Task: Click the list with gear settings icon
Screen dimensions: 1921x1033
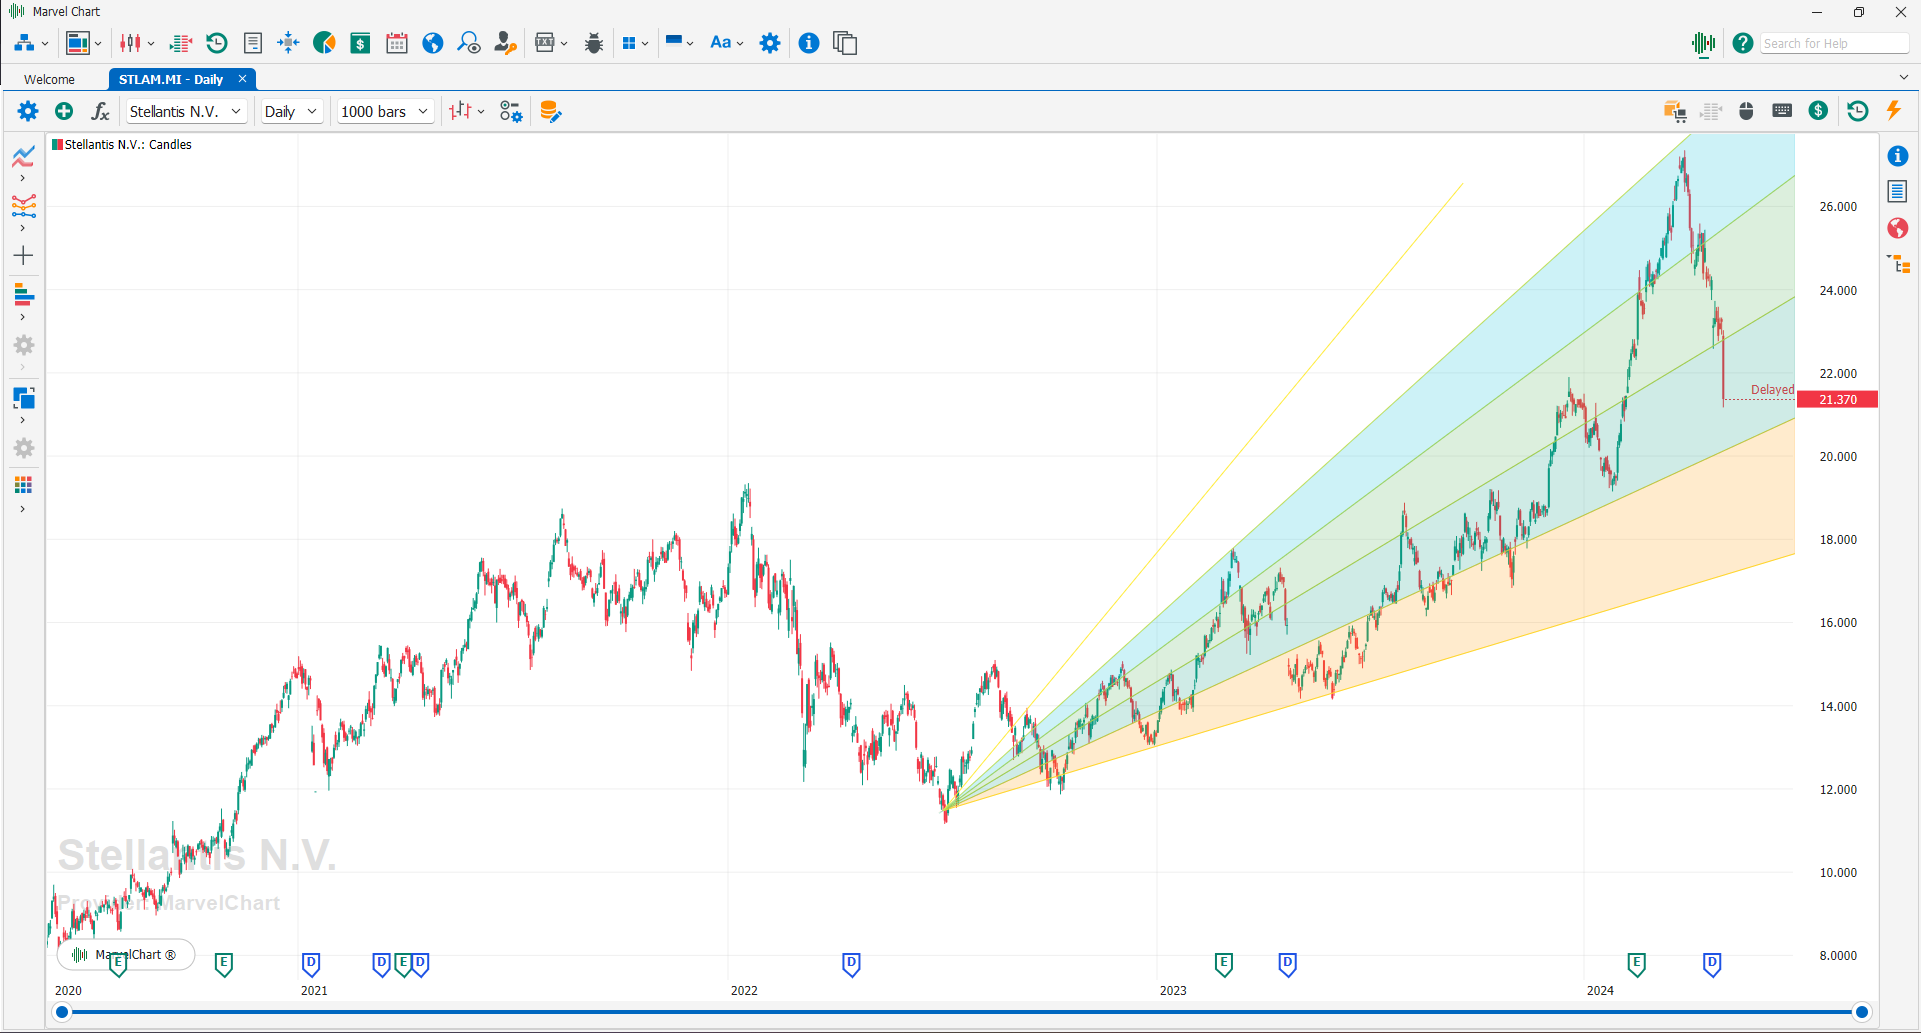Action: pos(511,111)
